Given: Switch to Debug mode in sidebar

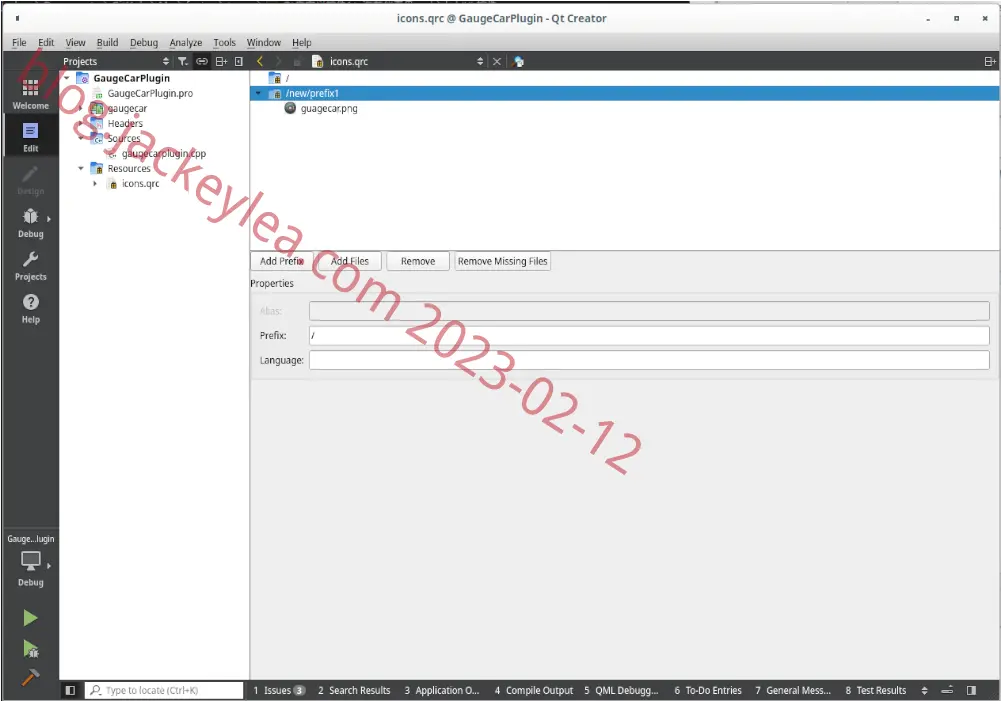Looking at the screenshot, I should pyautogui.click(x=30, y=223).
